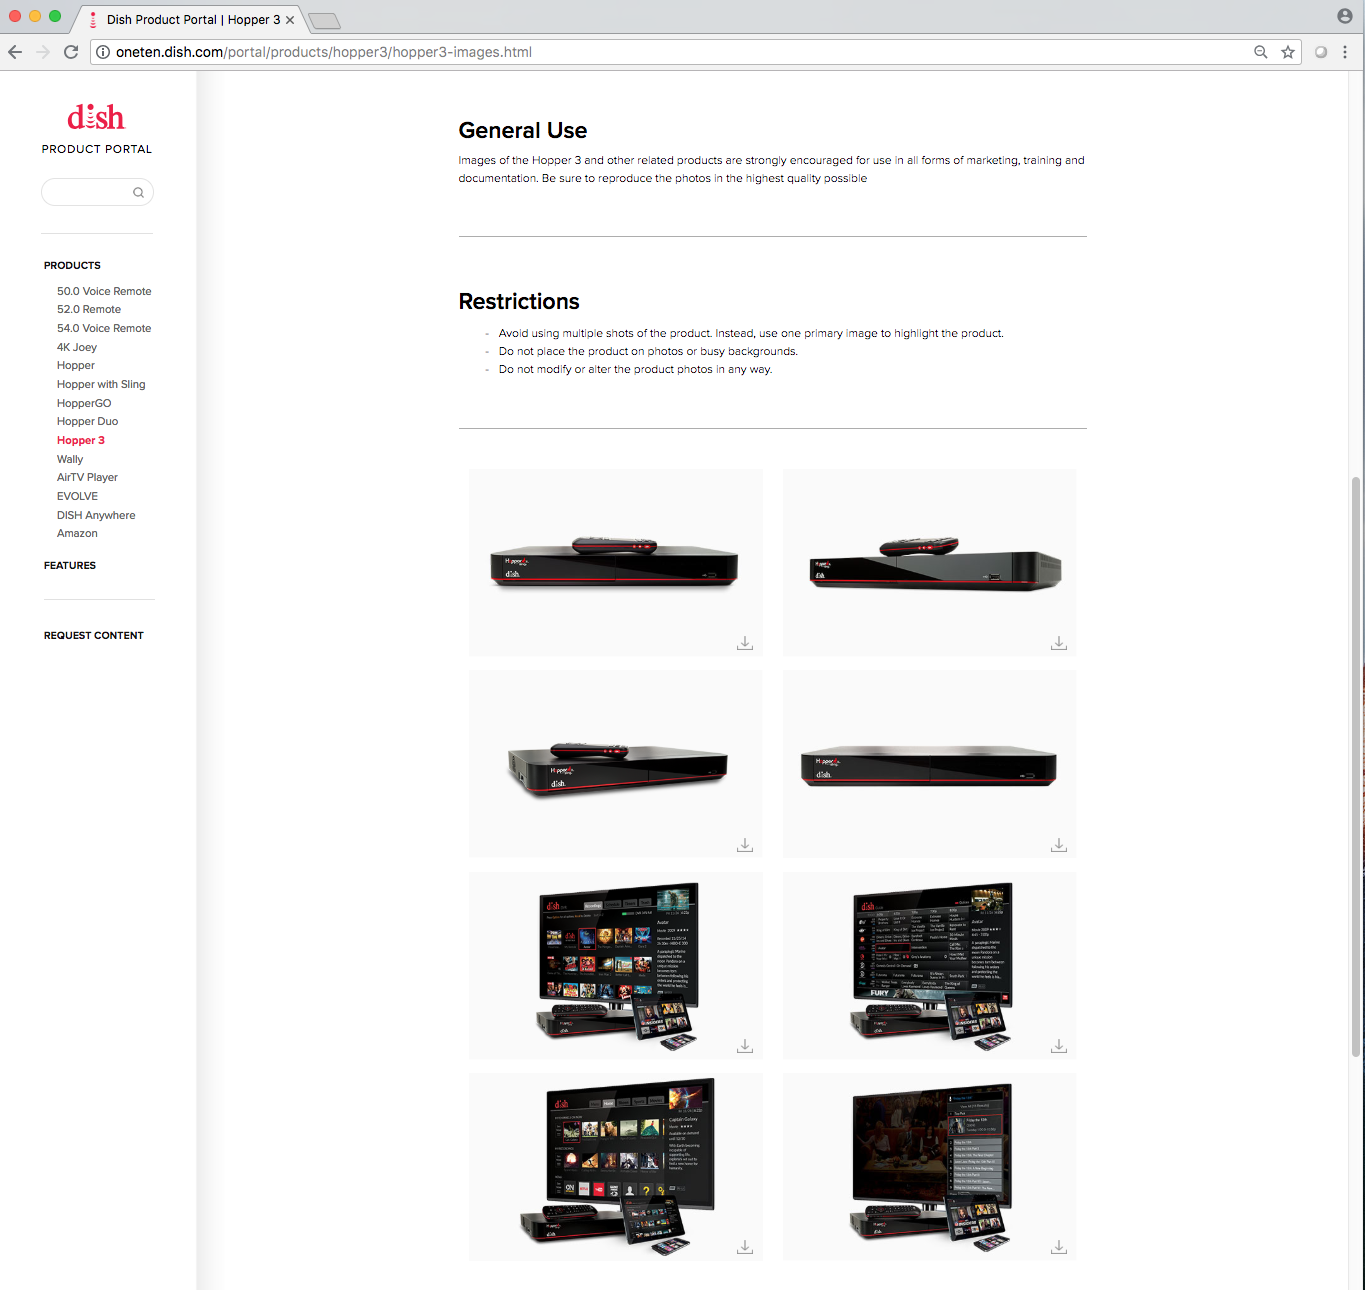
Task: Open the TV with program guide thumbnail
Action: tap(929, 965)
